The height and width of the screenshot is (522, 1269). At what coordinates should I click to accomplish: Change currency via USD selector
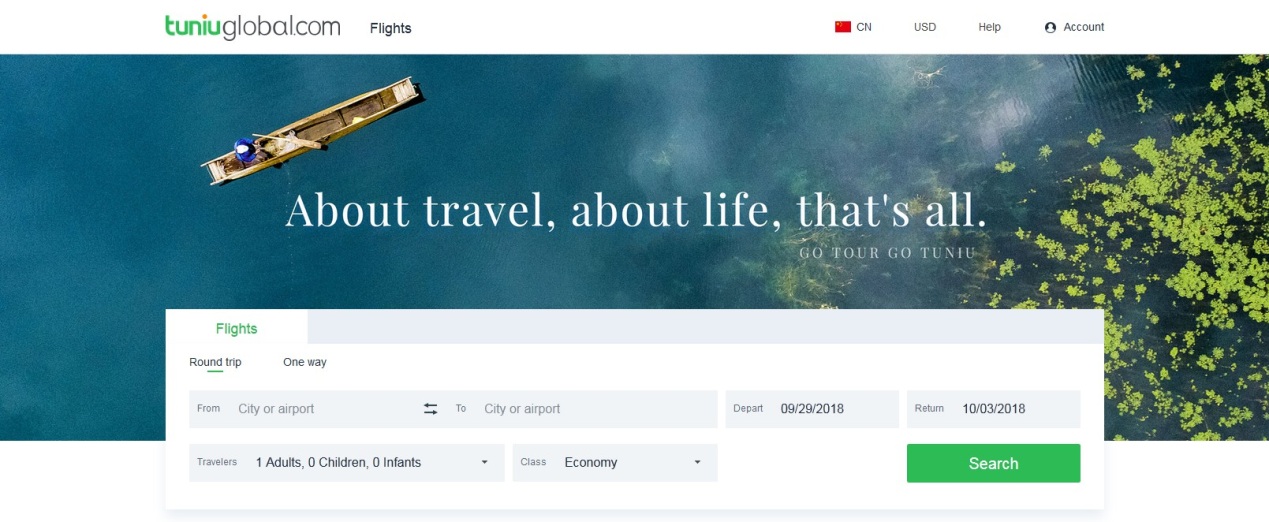tap(925, 27)
